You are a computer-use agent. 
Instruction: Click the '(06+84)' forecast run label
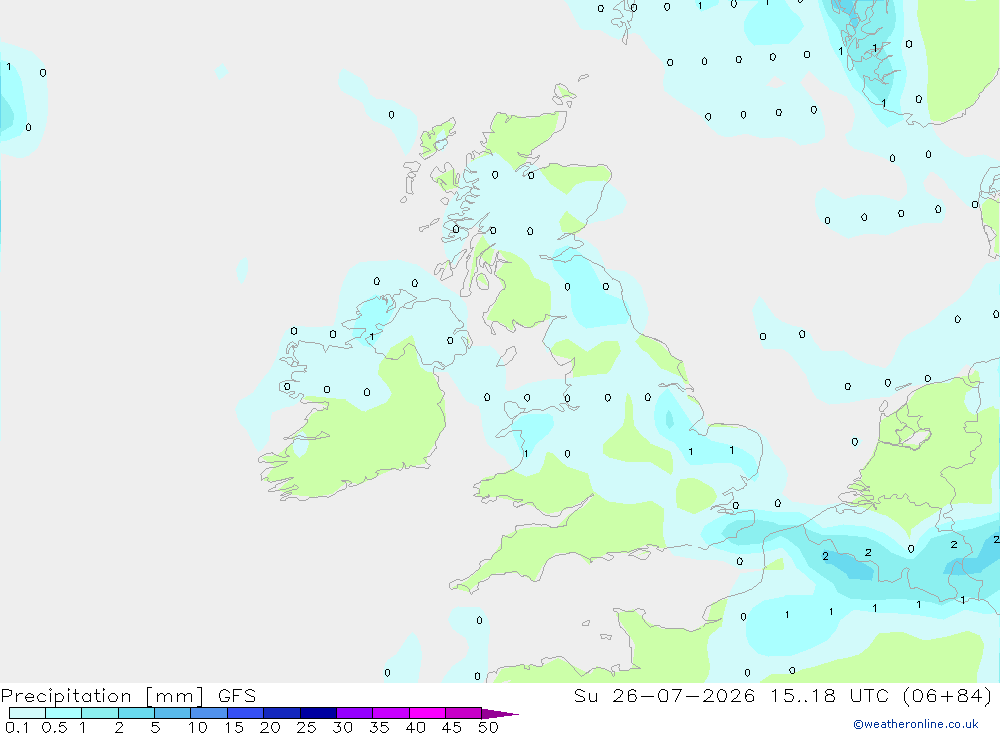[948, 695]
